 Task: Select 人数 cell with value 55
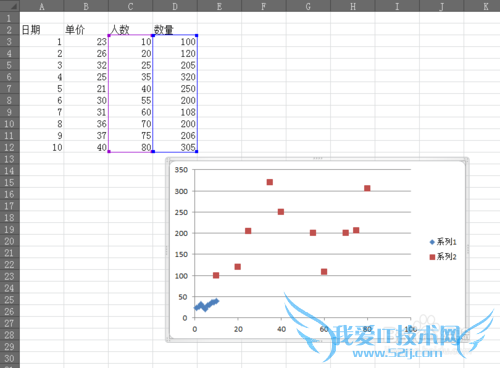(x=130, y=100)
